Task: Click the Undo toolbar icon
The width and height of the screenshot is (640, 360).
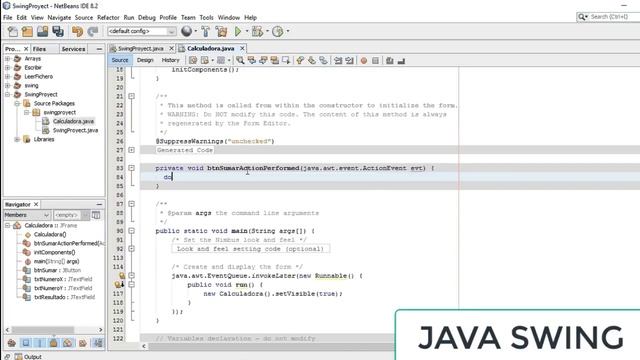Action: 77,31
